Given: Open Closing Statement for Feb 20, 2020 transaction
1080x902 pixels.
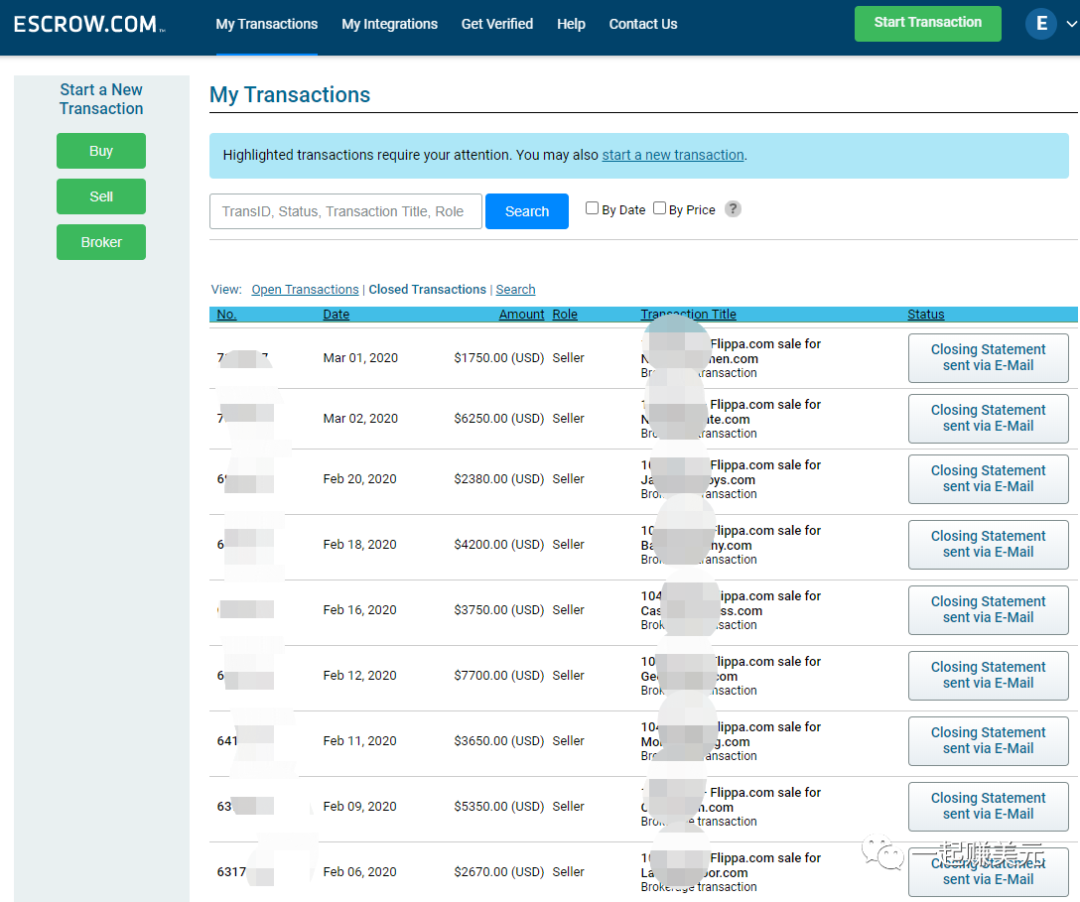Looking at the screenshot, I should pyautogui.click(x=988, y=479).
